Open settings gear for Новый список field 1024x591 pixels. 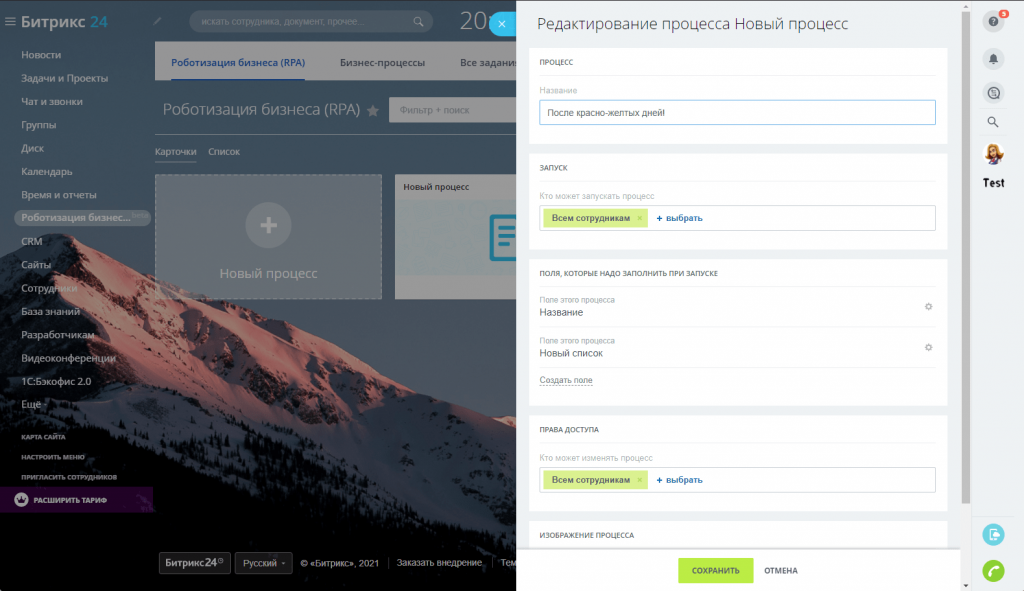point(928,347)
